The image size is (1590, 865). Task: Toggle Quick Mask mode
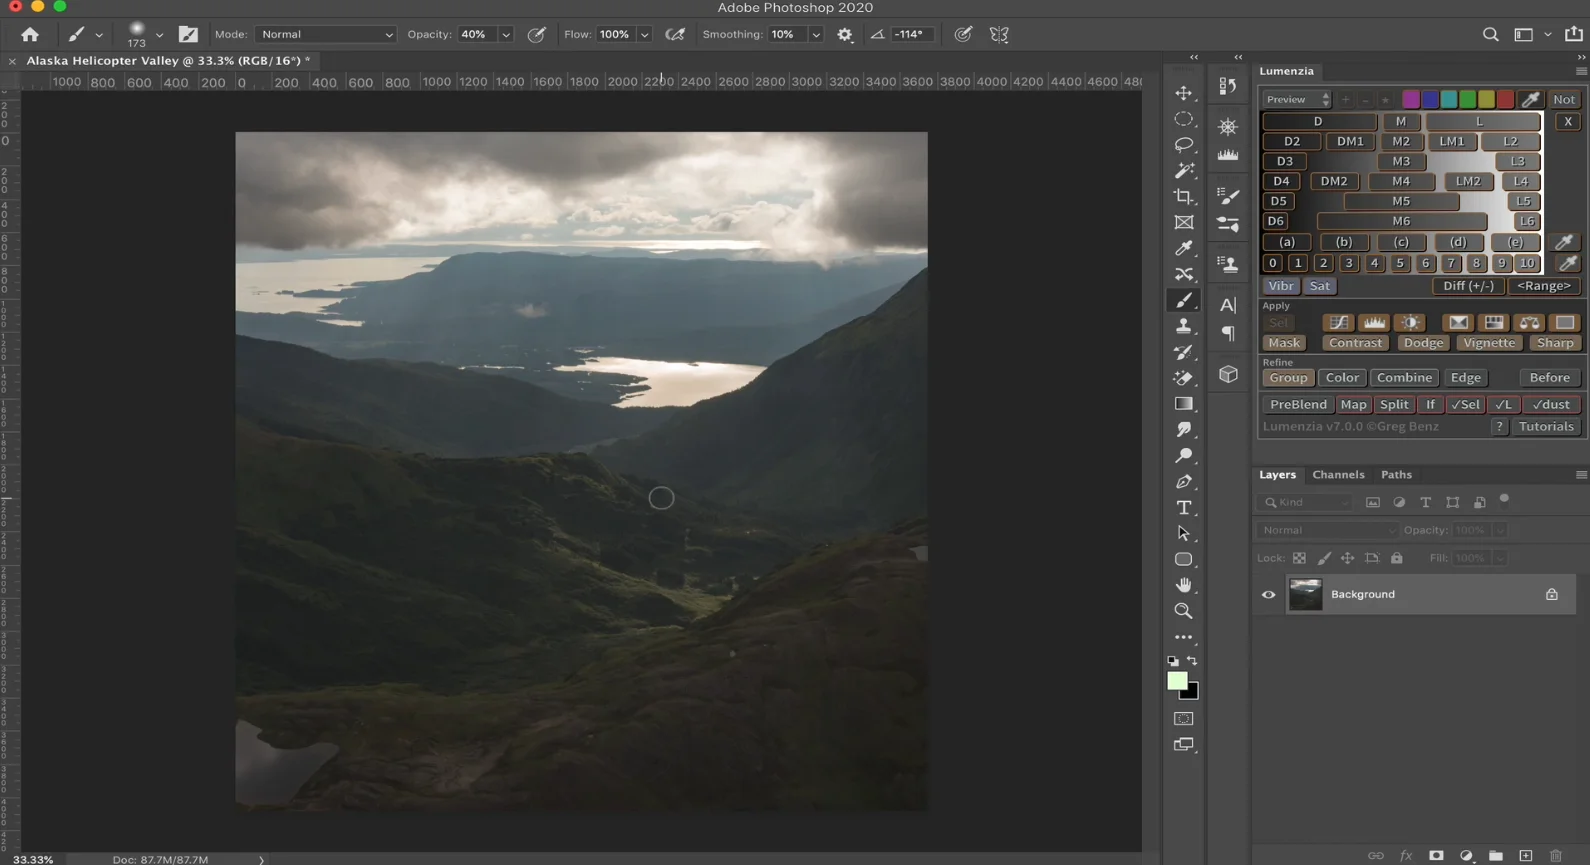click(1184, 719)
